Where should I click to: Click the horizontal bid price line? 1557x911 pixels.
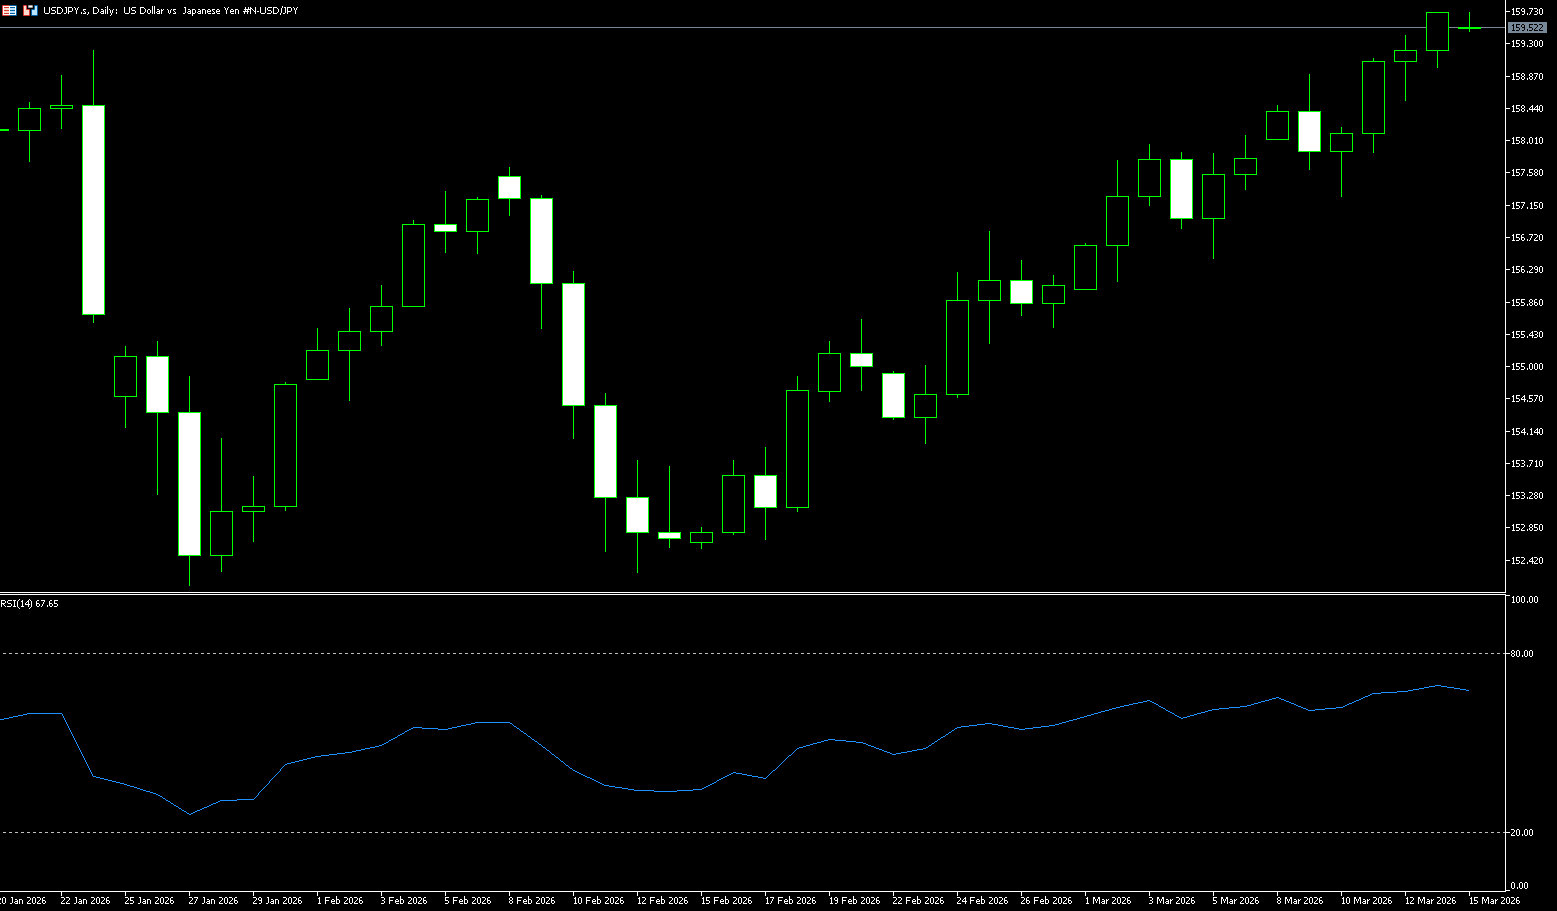[x=700, y=28]
